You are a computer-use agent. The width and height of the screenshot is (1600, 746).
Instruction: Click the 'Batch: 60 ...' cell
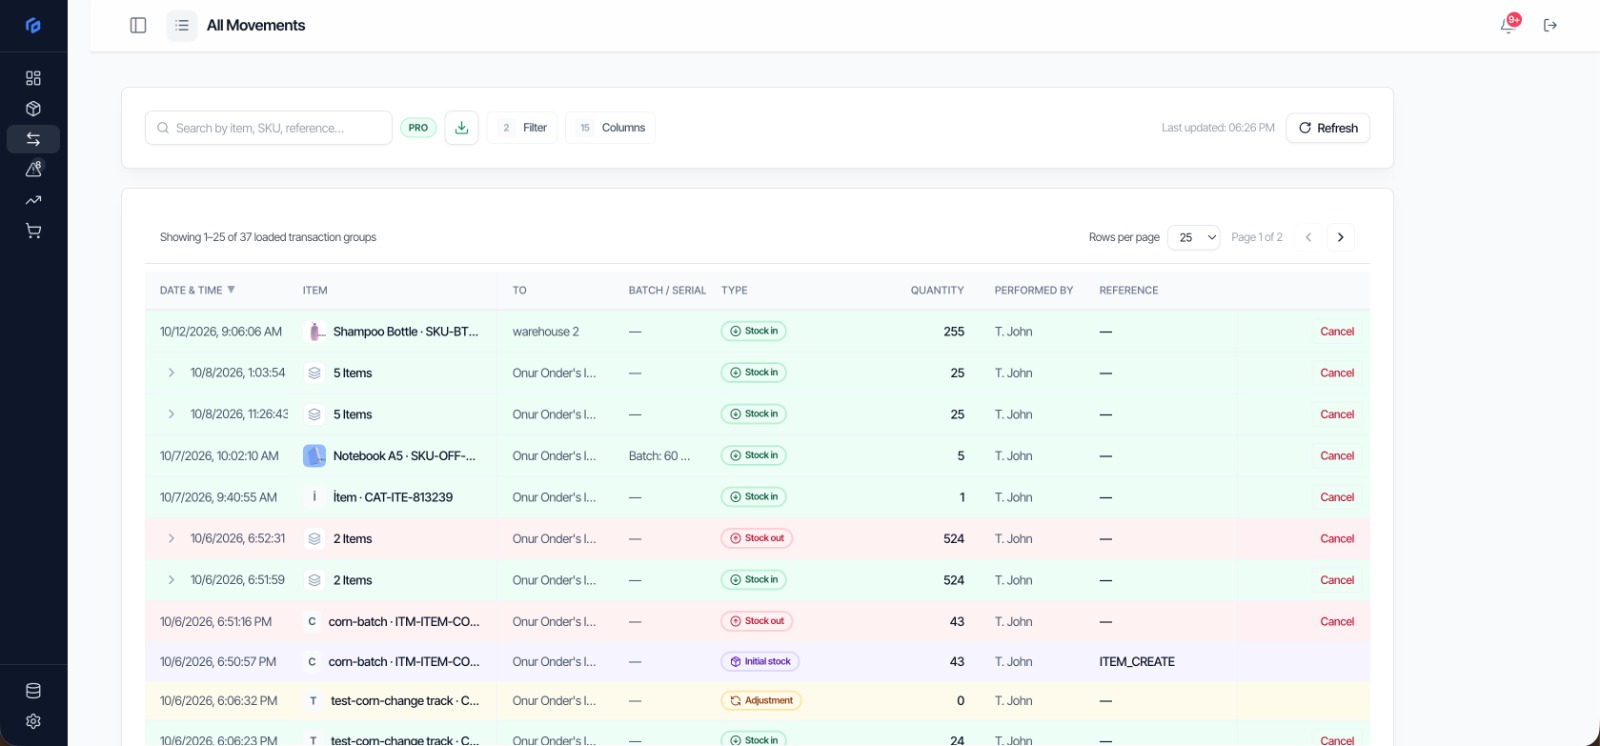click(x=659, y=456)
